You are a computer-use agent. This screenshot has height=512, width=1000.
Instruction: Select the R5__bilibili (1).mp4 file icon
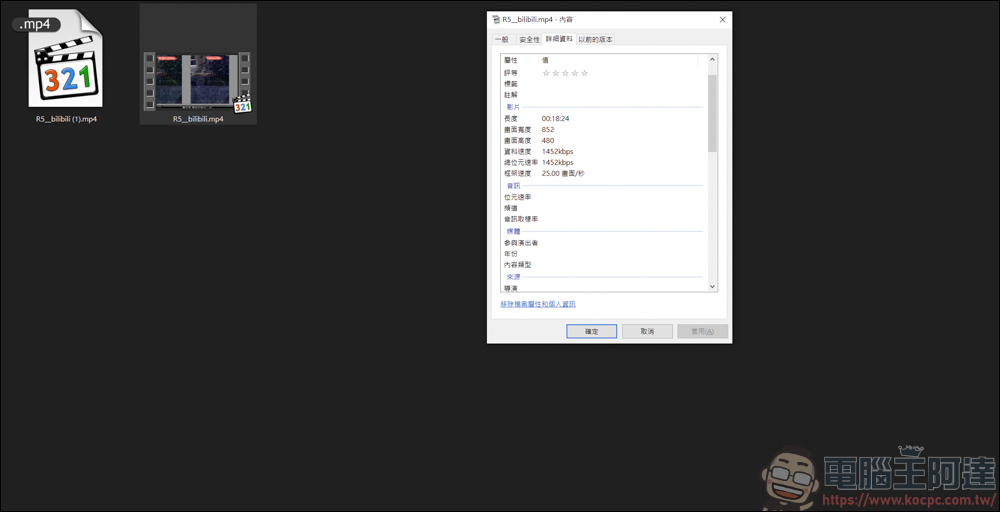(x=66, y=66)
